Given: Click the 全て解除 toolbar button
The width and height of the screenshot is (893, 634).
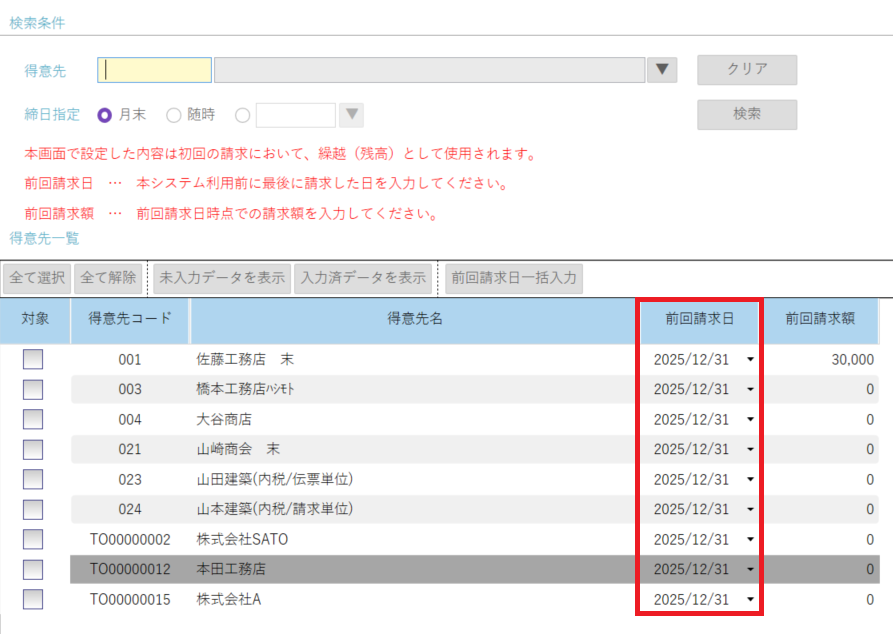Looking at the screenshot, I should tap(107, 278).
